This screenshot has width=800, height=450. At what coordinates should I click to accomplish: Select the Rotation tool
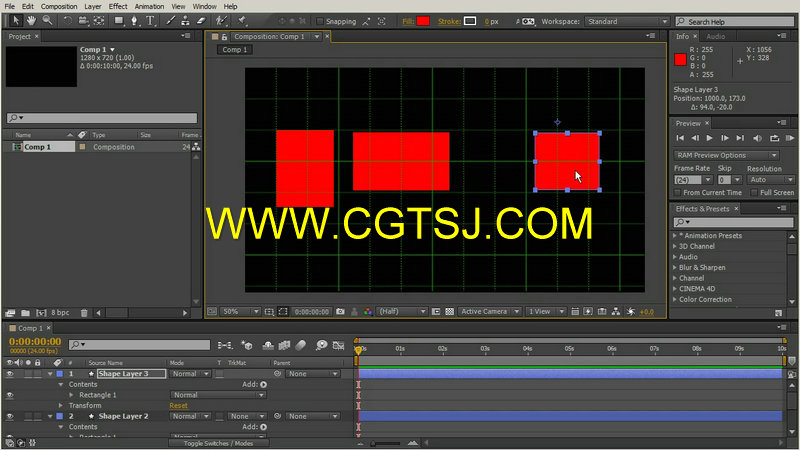click(67, 21)
